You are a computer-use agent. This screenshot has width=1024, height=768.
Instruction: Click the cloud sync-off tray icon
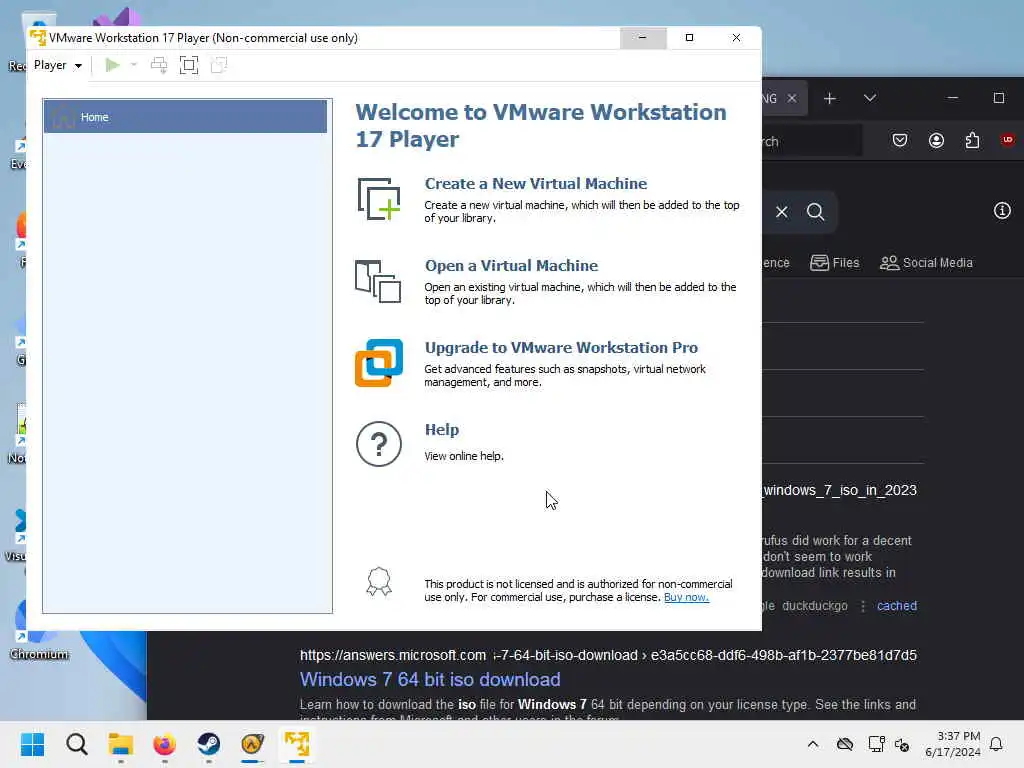point(845,744)
